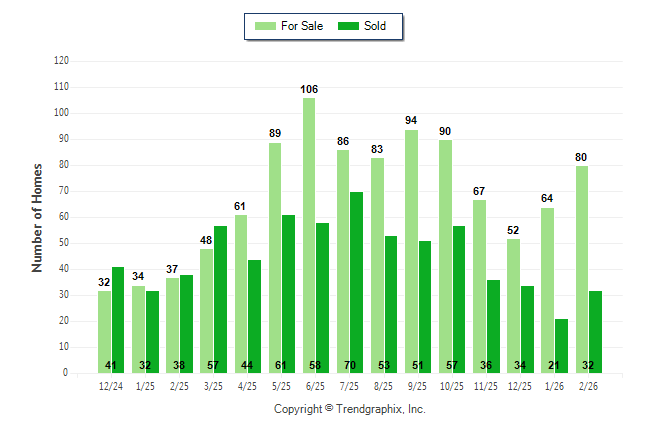Click the 4/25 x-axis label
This screenshot has height=434, width=646.
pos(248,386)
